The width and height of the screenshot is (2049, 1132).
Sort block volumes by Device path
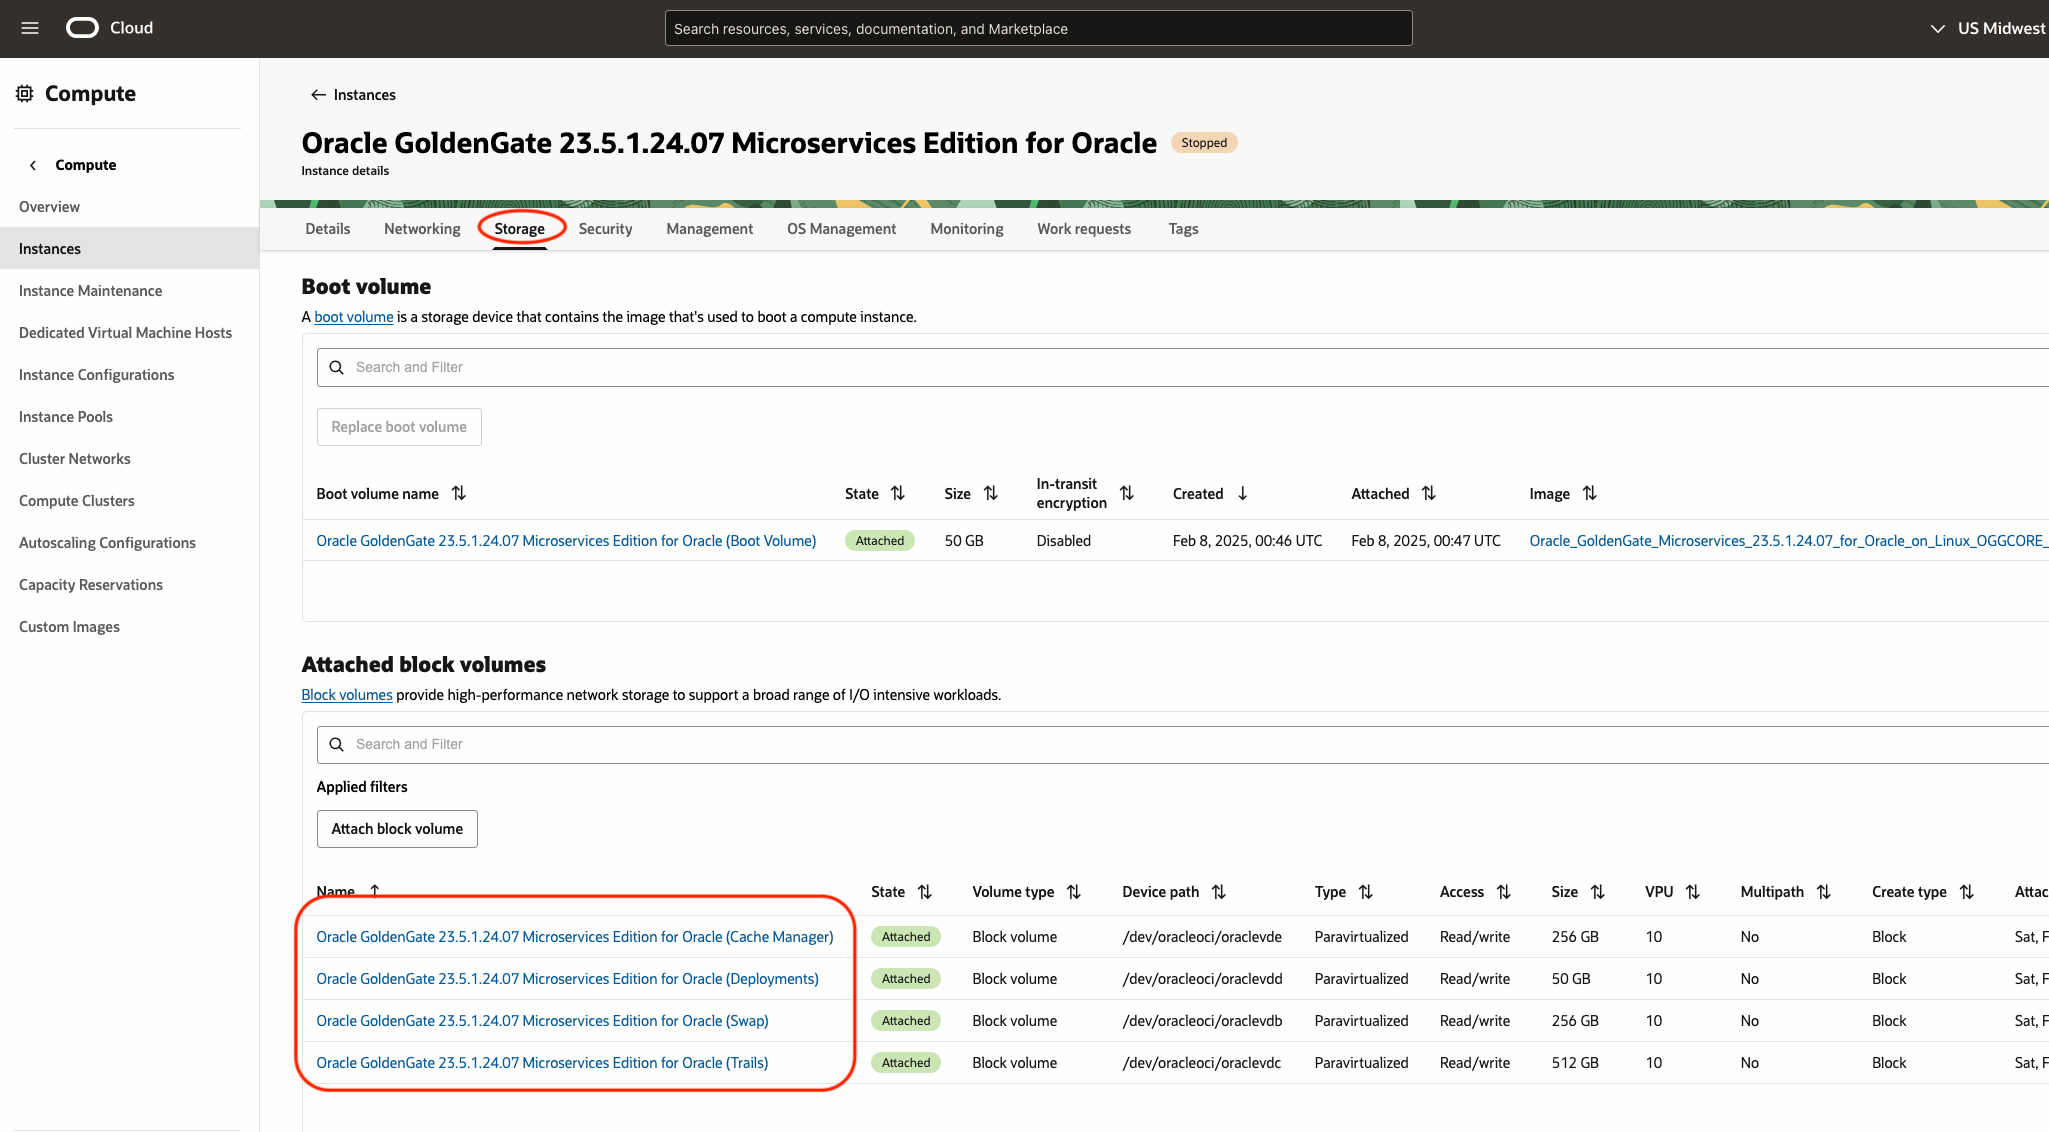[1218, 892]
